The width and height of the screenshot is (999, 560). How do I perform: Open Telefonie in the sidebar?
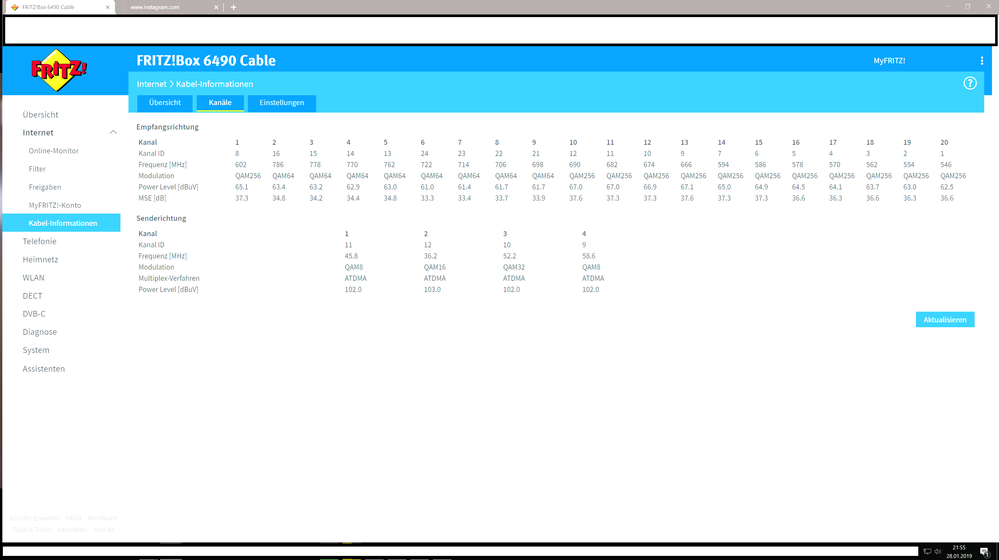[x=40, y=241]
